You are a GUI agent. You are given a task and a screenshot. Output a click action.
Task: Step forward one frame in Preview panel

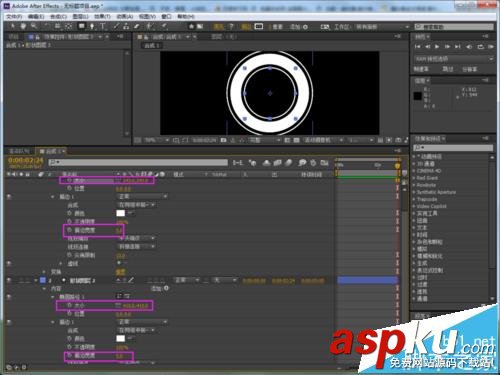pos(447,47)
